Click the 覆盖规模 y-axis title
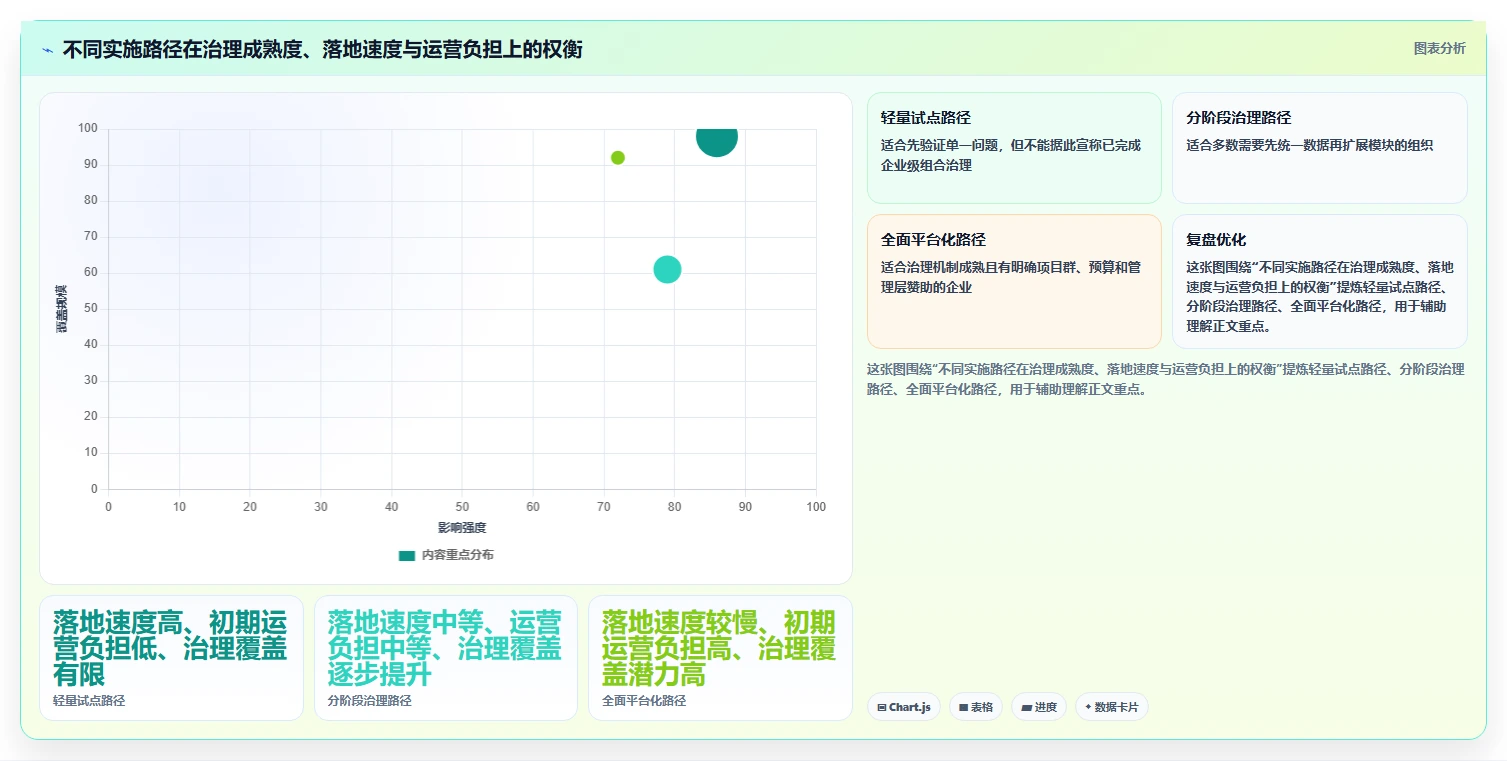Image resolution: width=1507 pixels, height=761 pixels. 62,309
